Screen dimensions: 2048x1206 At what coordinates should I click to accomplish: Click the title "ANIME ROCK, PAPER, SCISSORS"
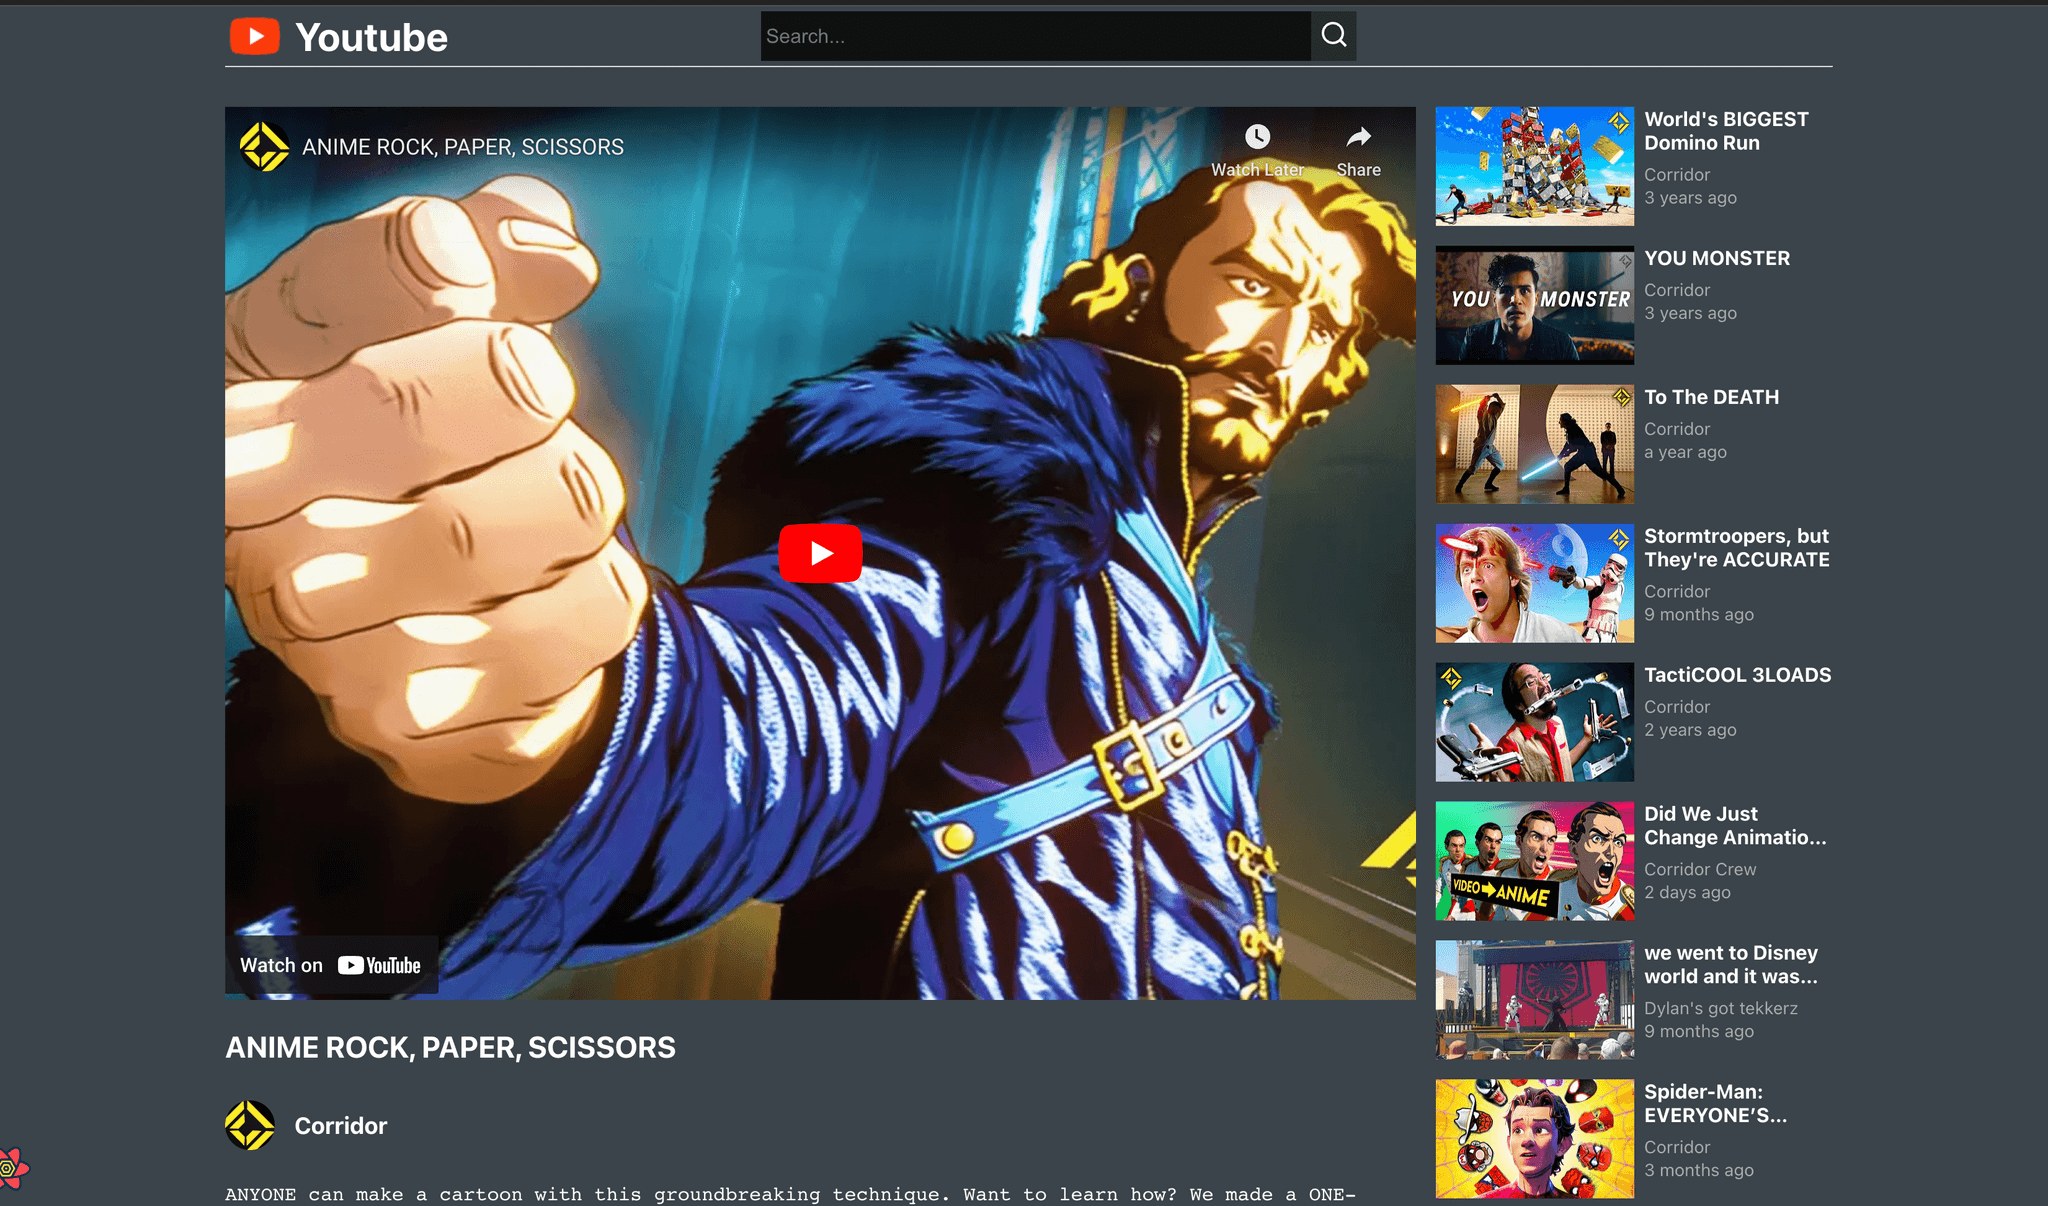tap(450, 1047)
